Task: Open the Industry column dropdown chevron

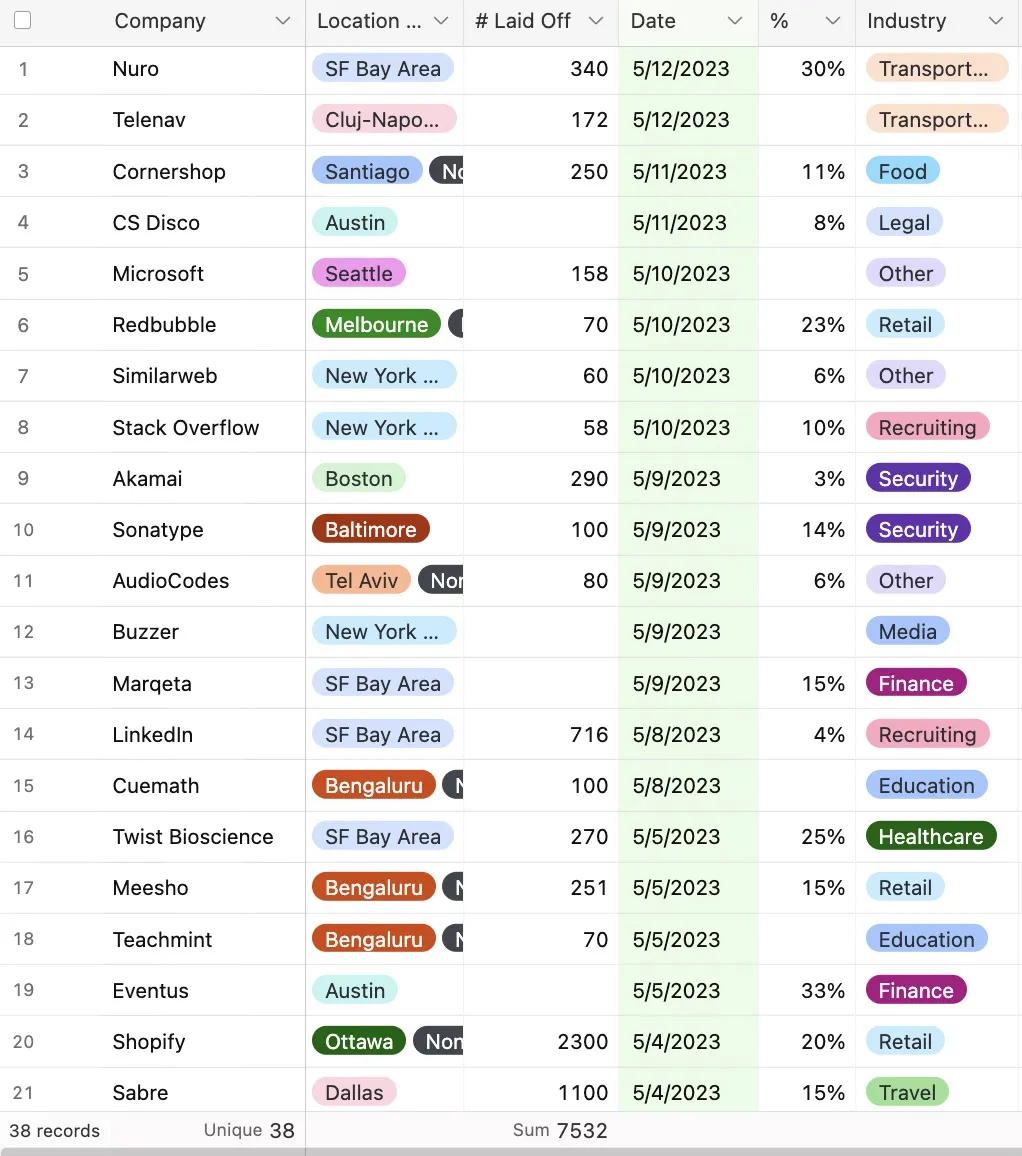Action: [995, 21]
